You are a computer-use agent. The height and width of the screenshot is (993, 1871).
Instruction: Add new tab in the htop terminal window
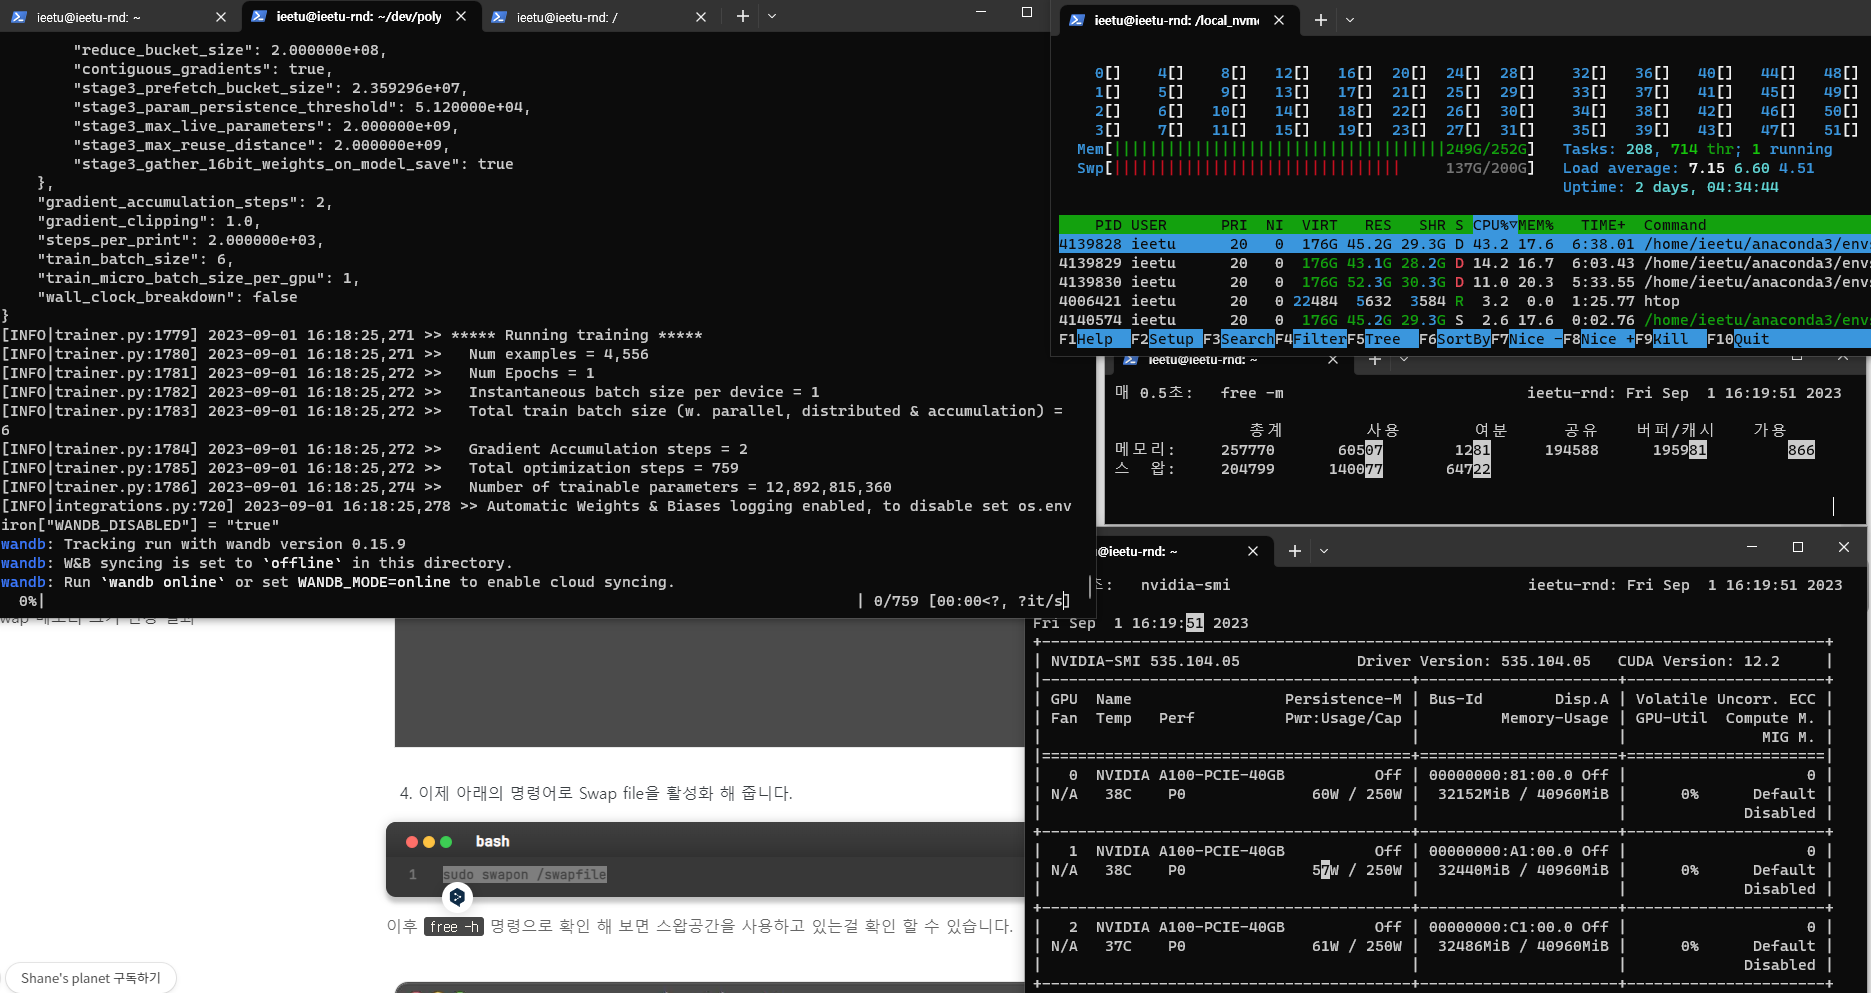(x=1320, y=20)
